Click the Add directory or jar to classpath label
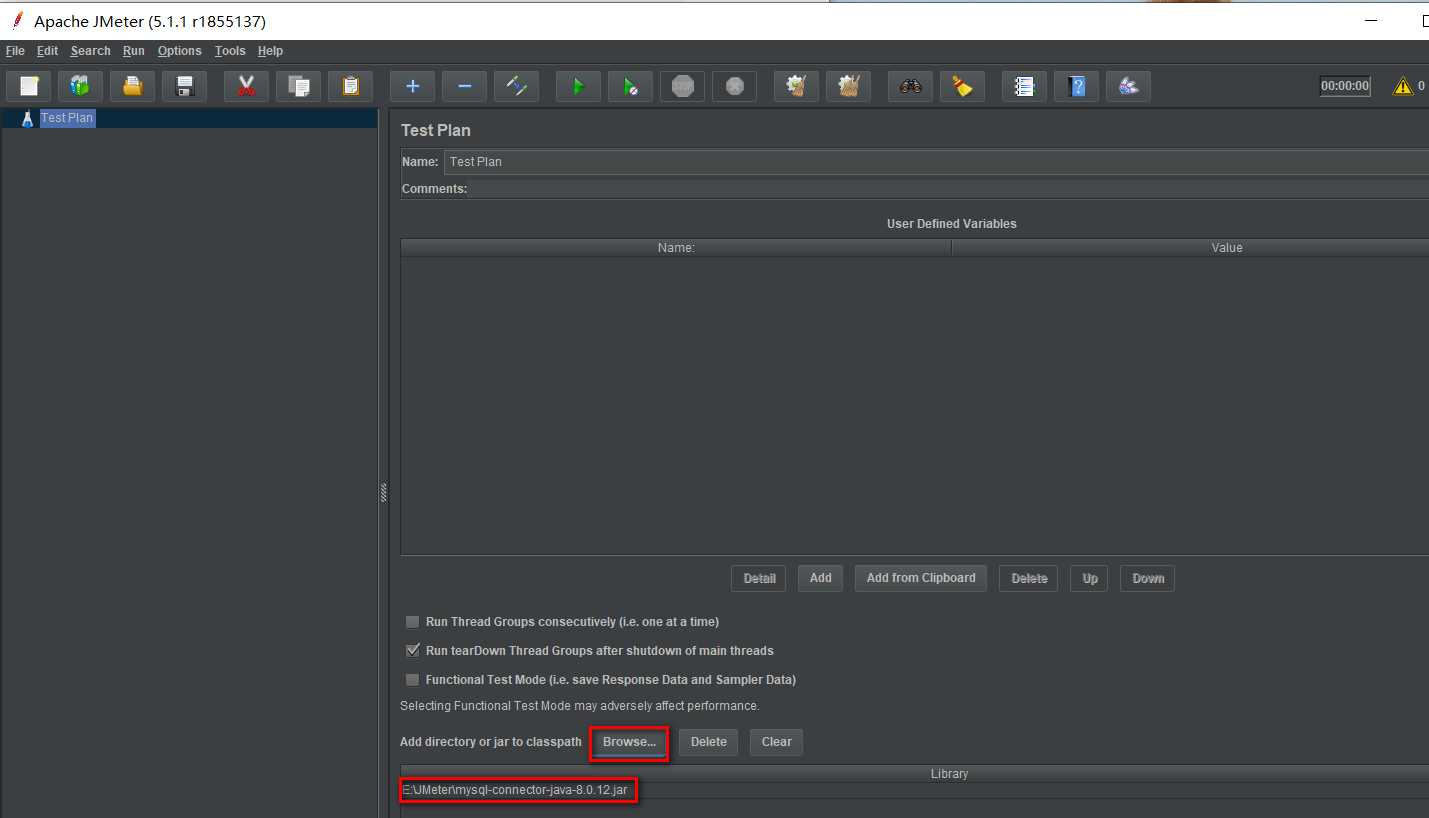 pyautogui.click(x=491, y=742)
